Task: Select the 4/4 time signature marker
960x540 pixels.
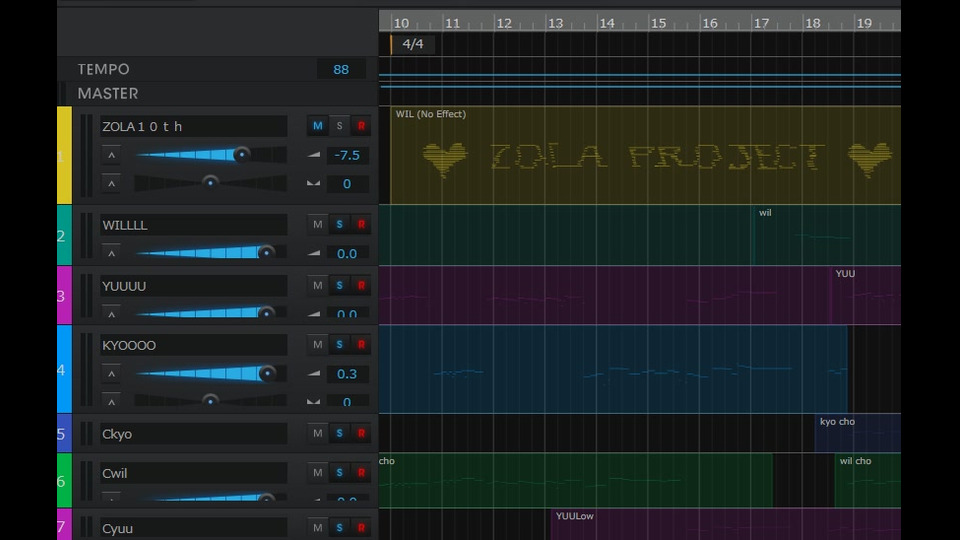Action: 412,44
